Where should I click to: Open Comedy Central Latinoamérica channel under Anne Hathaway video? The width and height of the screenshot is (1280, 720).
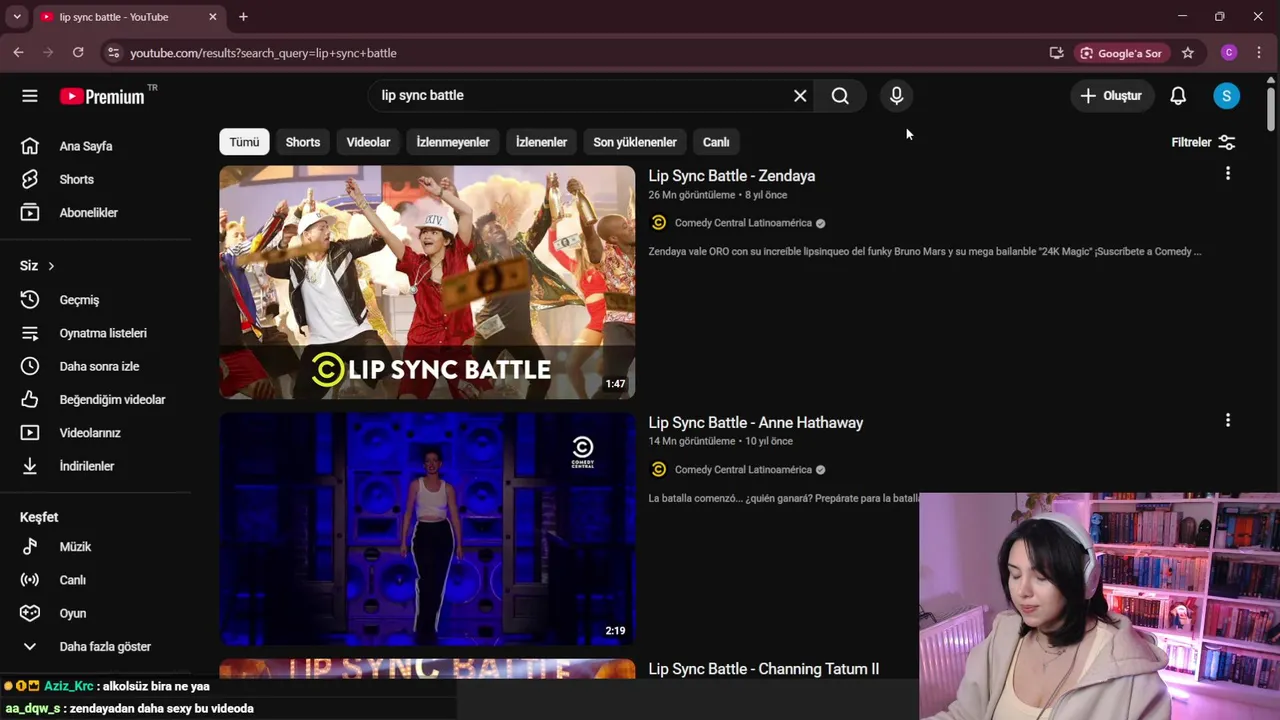(743, 470)
